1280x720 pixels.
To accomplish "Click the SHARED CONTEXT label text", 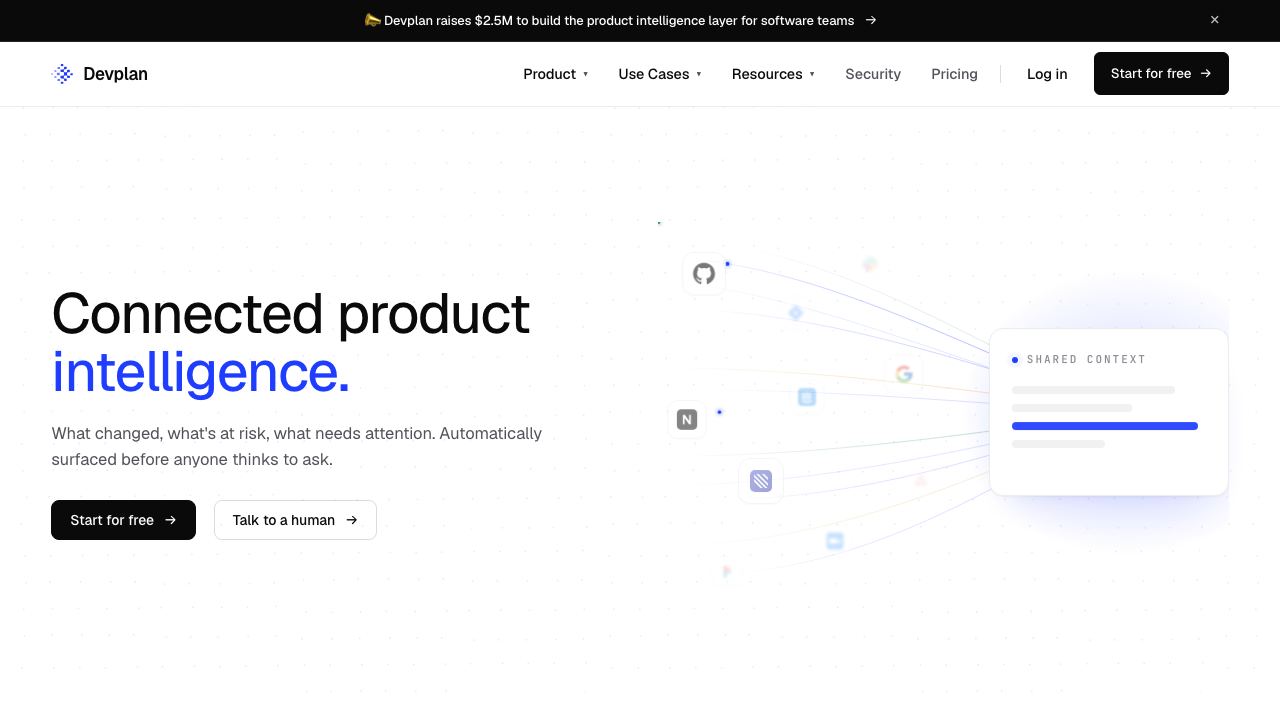I will [1086, 359].
